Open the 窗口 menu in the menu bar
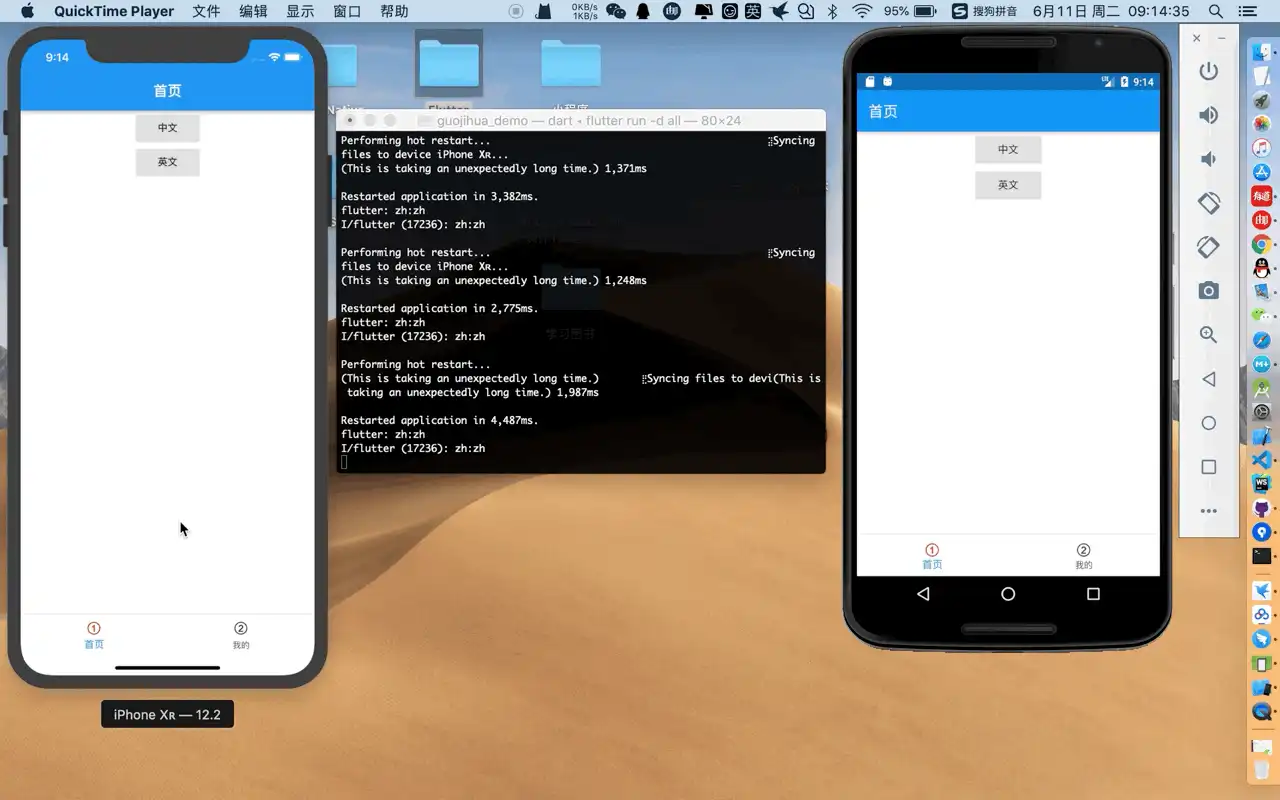Screen dimensions: 1280x800 [347, 11]
